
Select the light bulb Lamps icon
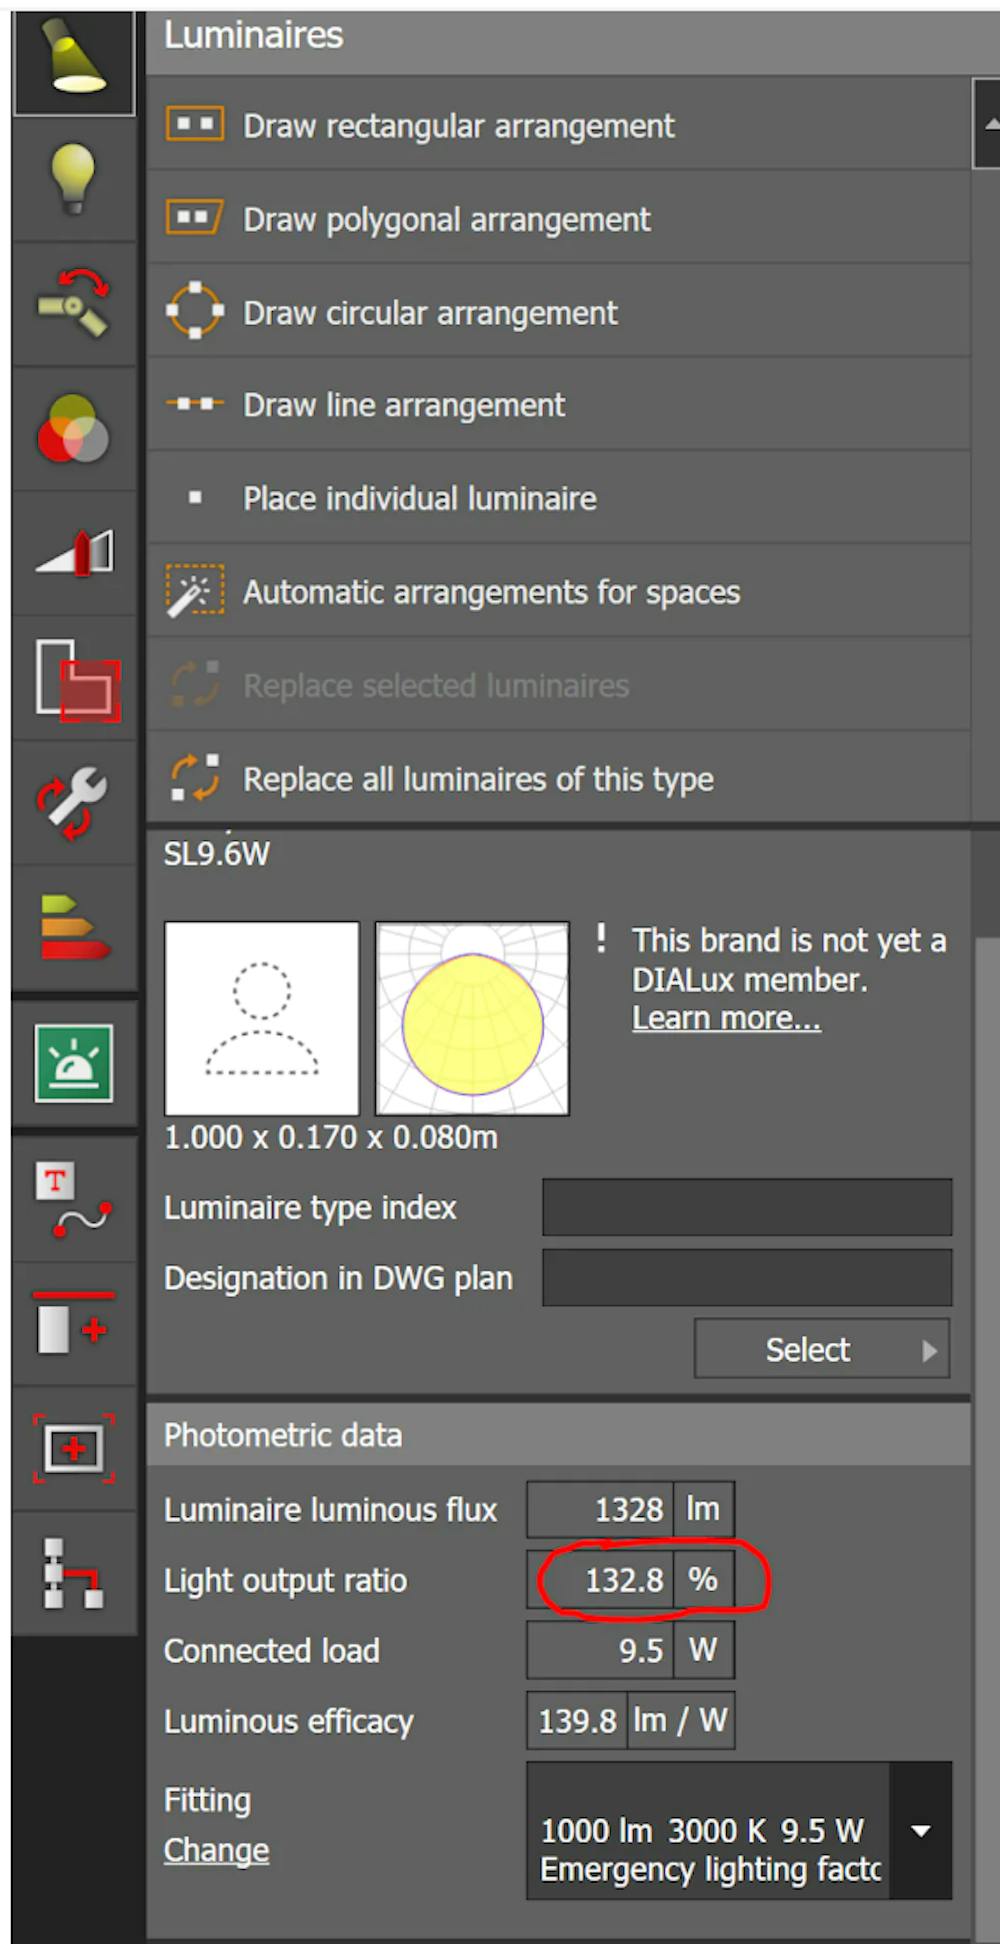73,179
